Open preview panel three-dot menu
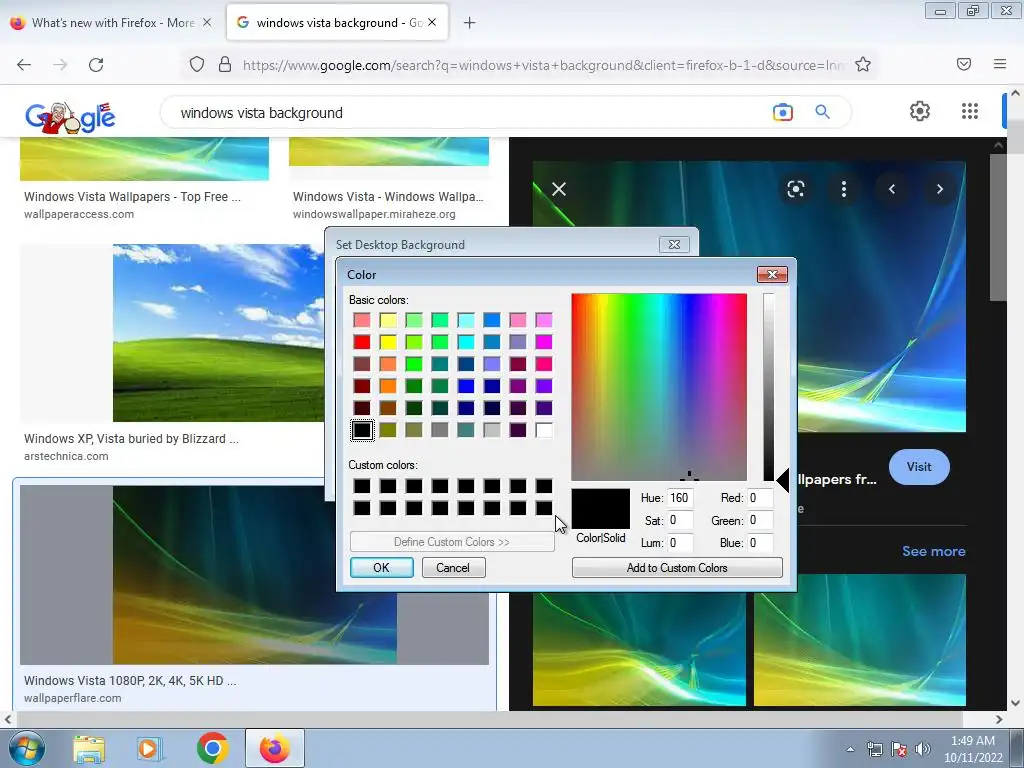1024x768 pixels. (x=844, y=189)
